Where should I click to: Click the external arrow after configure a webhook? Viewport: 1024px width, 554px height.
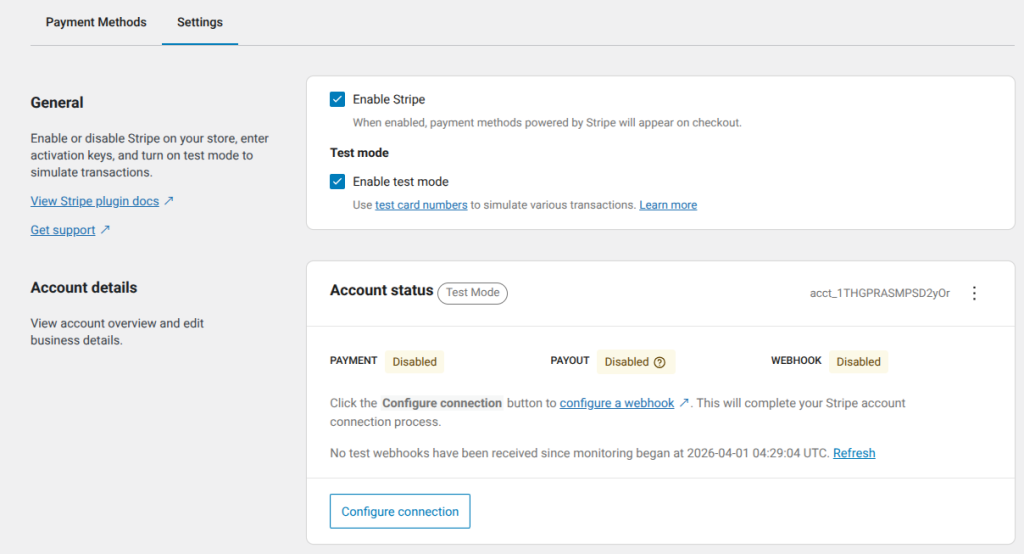[684, 402]
